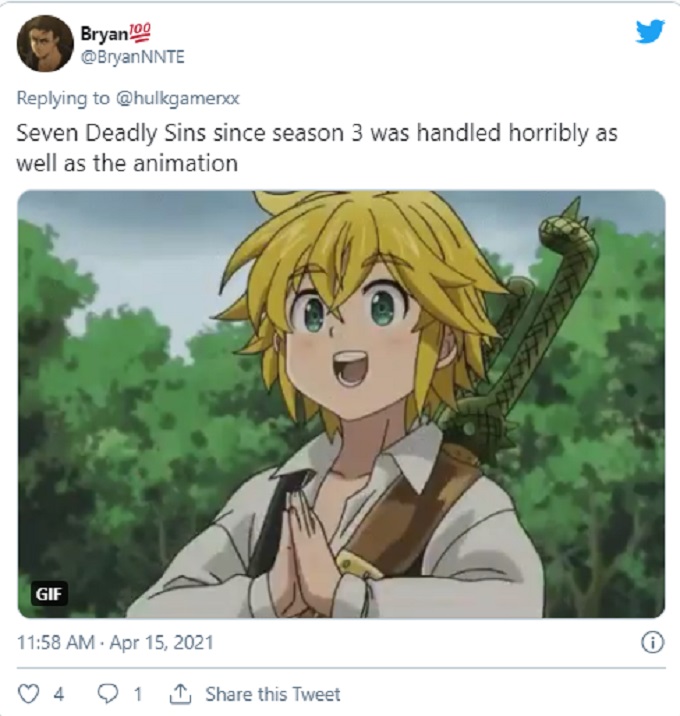Click the like count number 4
Screen dimensions: 680x716
(x=58, y=695)
